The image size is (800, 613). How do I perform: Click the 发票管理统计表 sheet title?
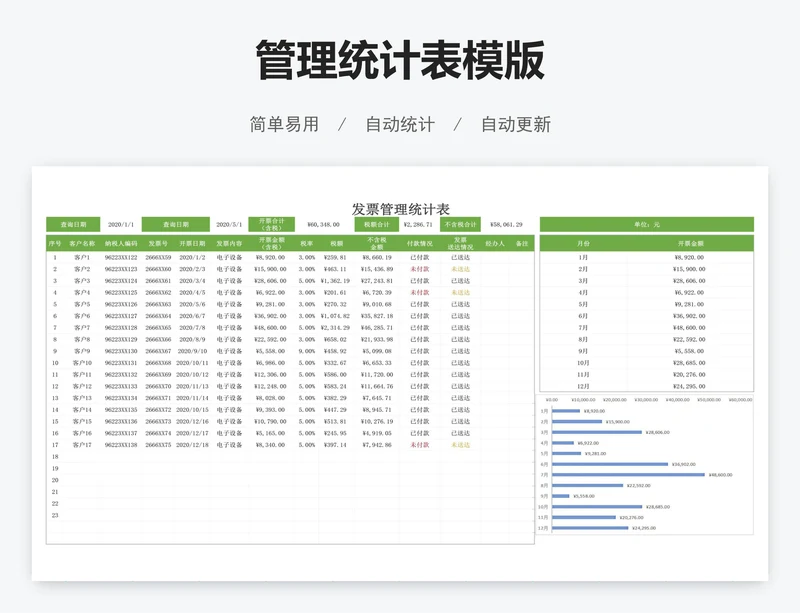(x=401, y=209)
